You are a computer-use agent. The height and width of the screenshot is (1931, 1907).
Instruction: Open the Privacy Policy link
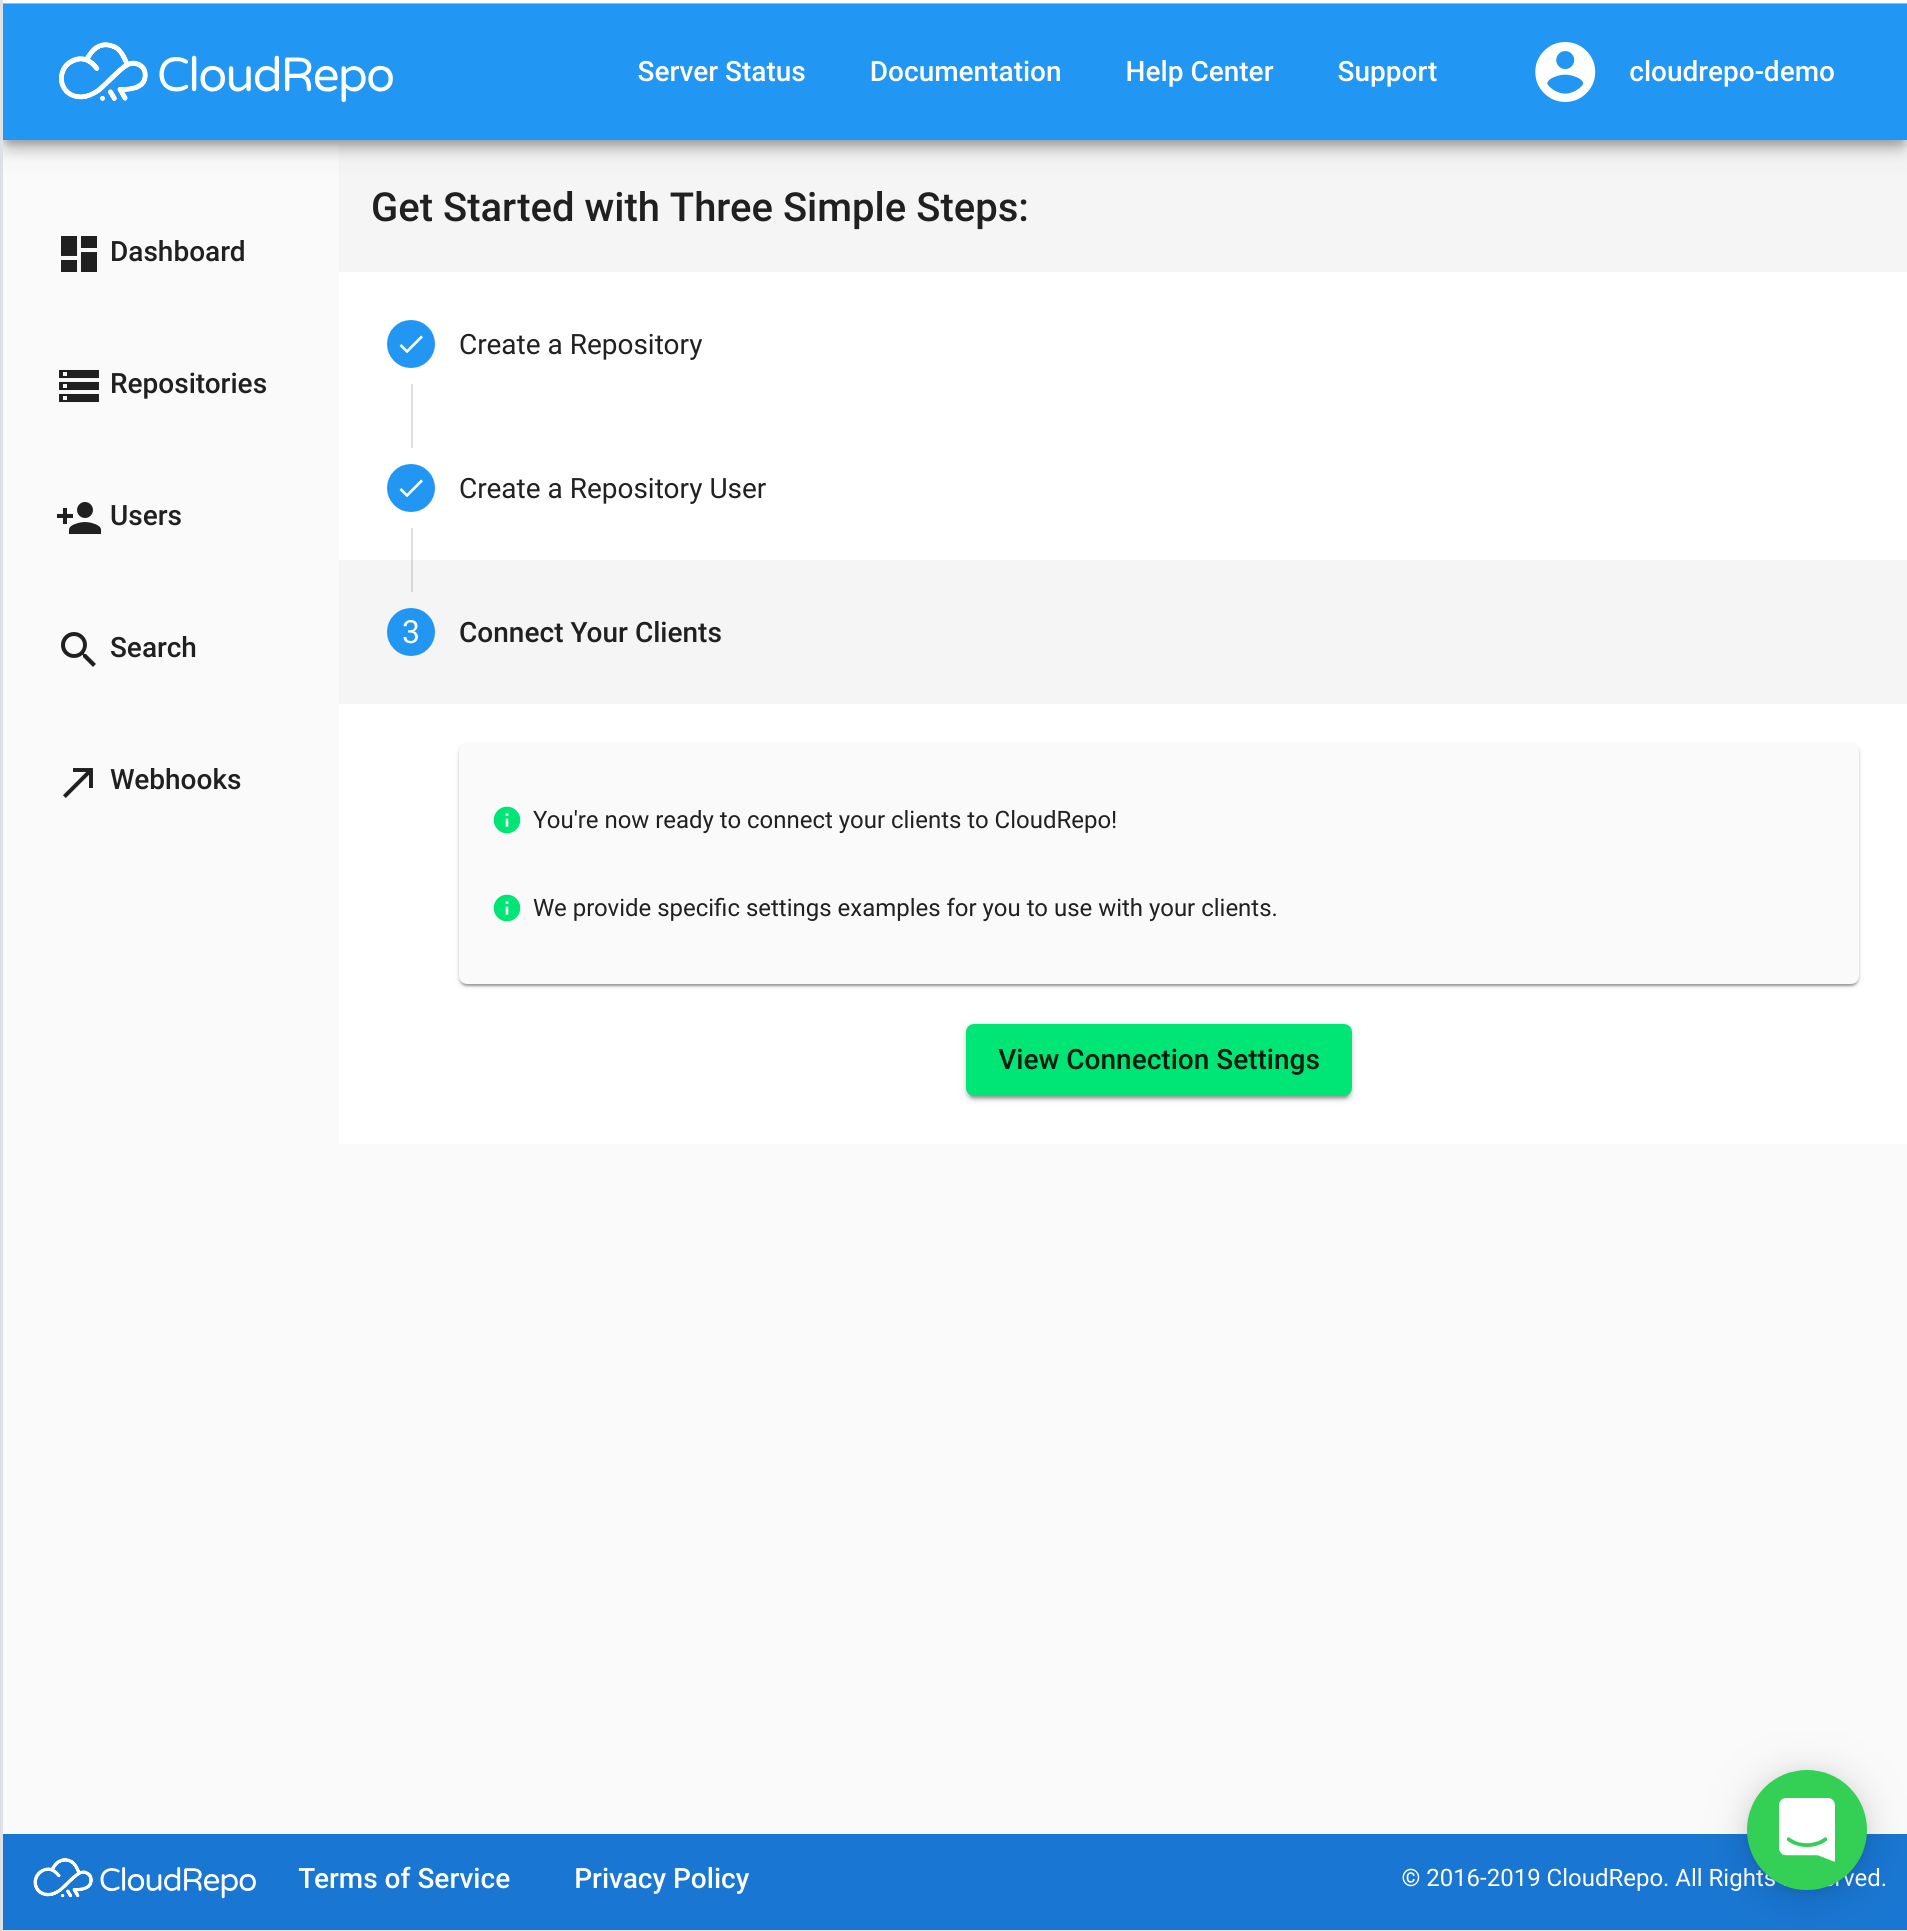click(661, 1879)
